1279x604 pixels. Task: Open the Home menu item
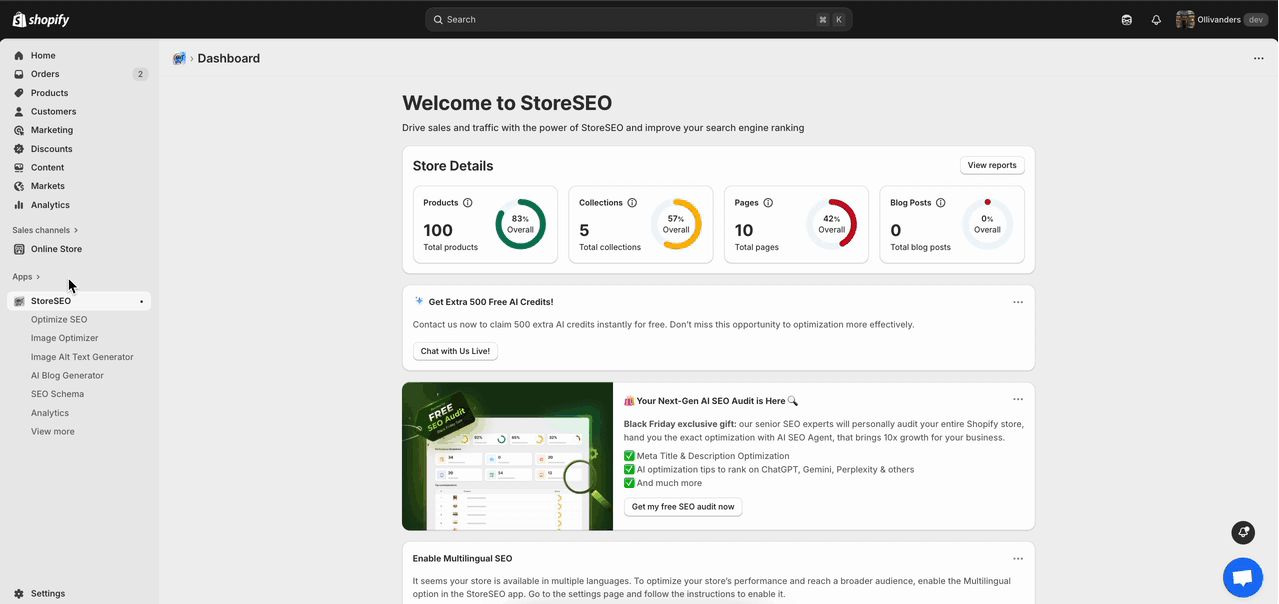pyautogui.click(x=44, y=55)
